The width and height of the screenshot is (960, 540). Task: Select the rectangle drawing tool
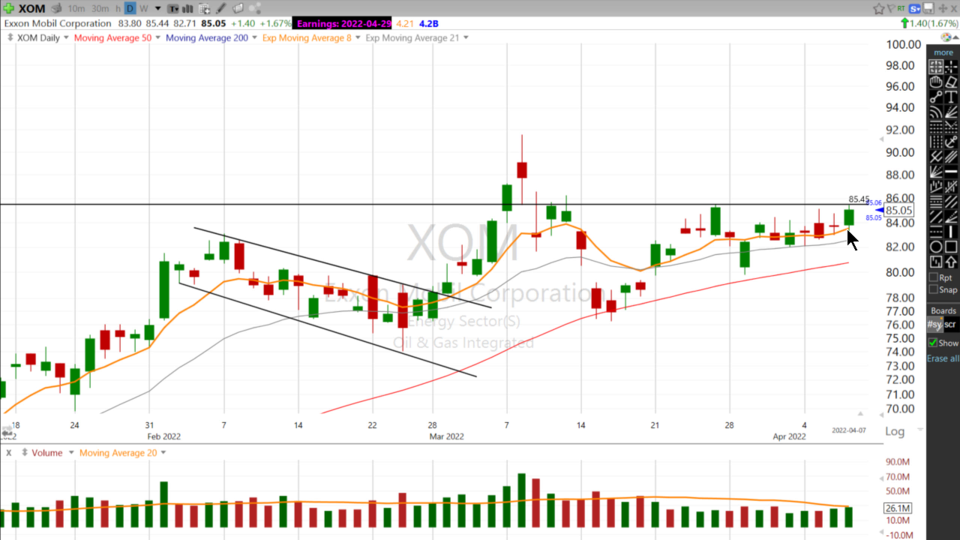coord(951,247)
